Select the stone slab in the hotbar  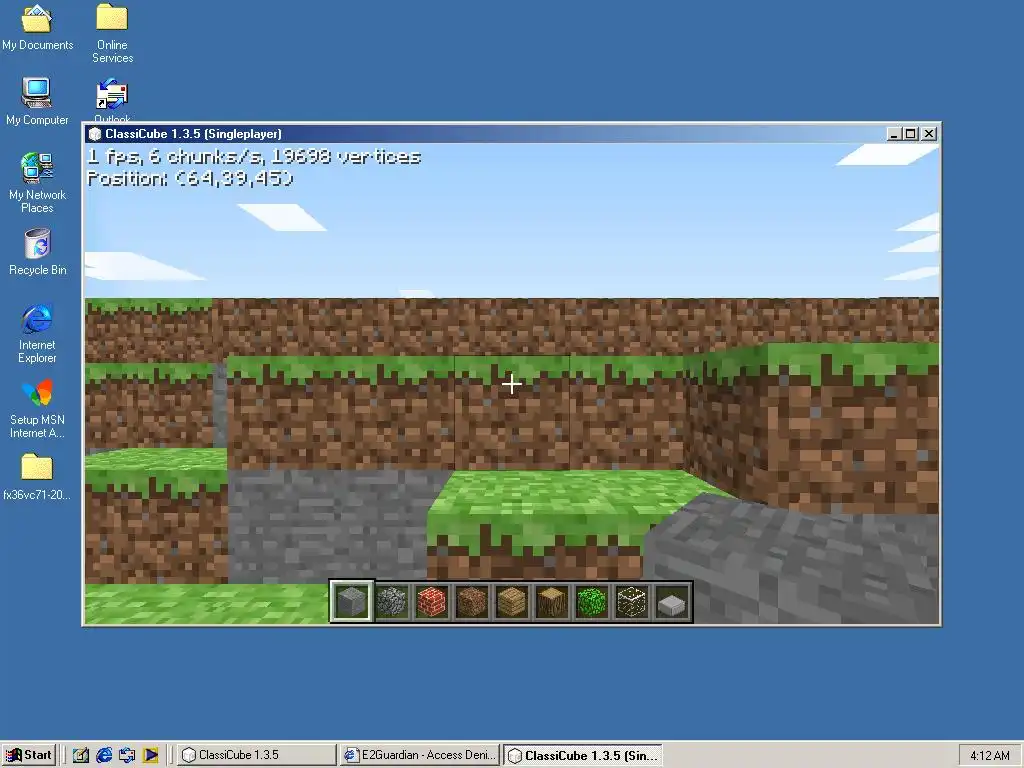pos(671,601)
